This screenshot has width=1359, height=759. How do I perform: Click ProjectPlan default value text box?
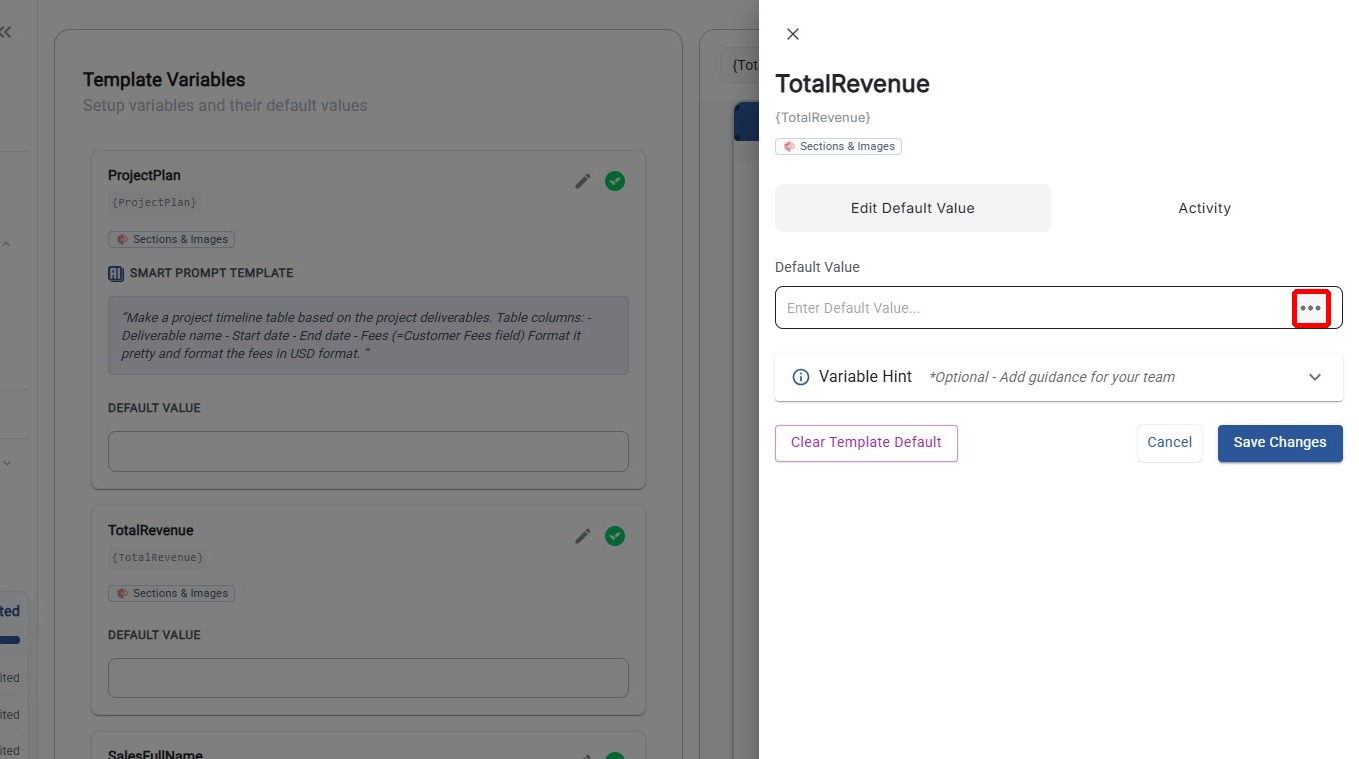pos(368,452)
